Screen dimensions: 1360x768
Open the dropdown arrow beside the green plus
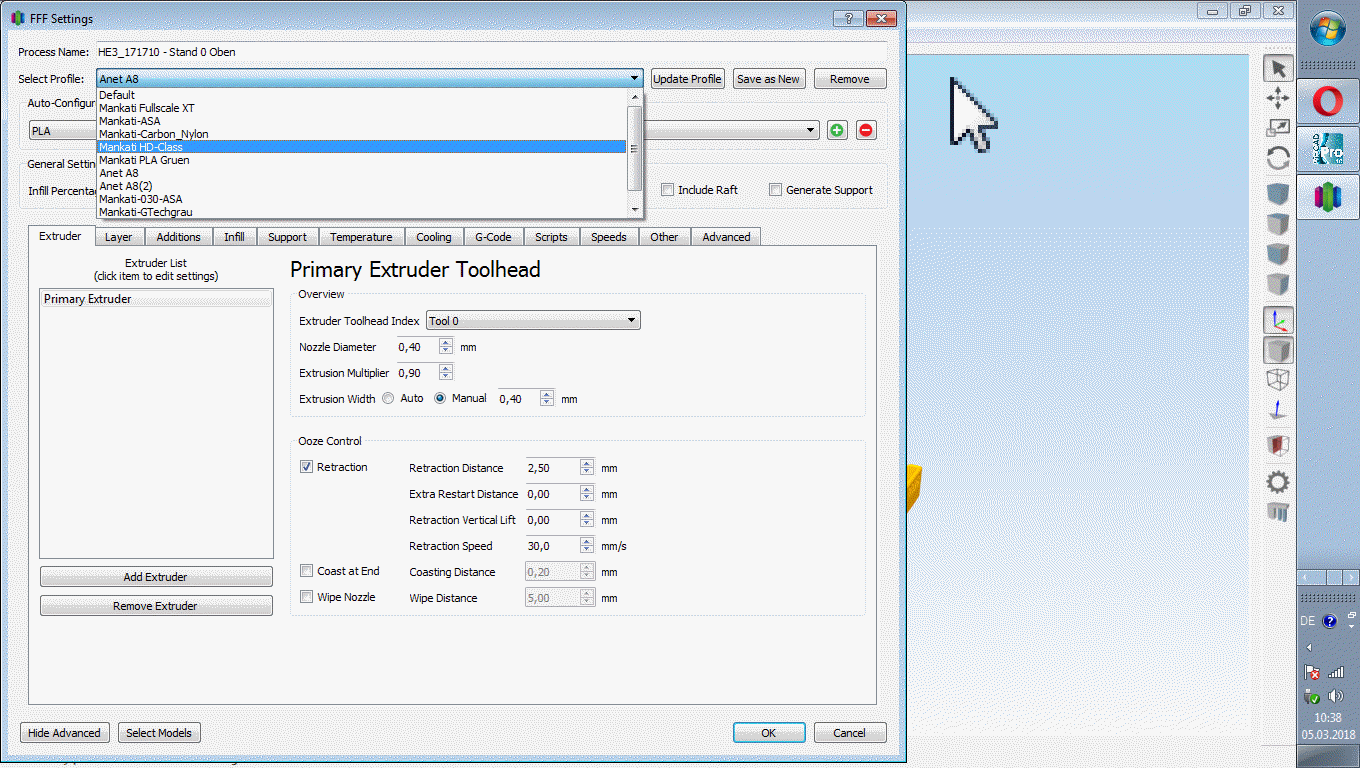click(x=811, y=131)
